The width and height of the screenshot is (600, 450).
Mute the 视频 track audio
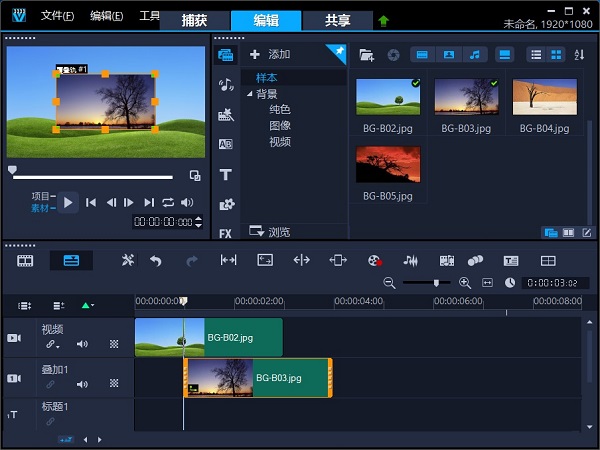coord(82,344)
